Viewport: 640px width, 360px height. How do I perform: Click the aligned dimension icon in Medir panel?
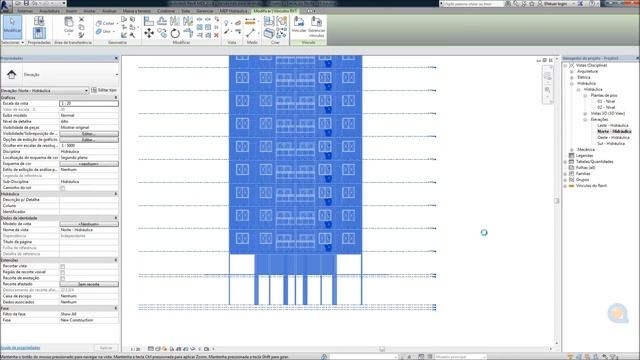tap(250, 22)
